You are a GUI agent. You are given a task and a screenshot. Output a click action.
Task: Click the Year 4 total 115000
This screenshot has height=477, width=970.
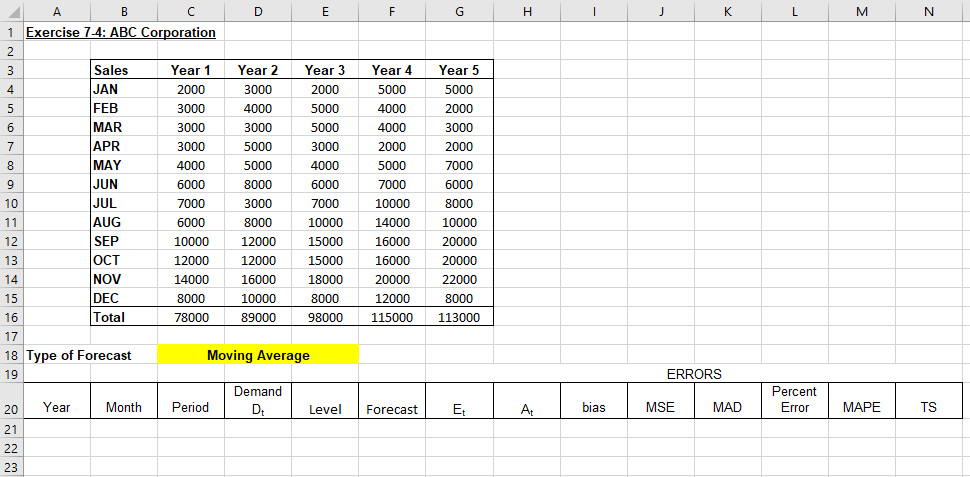(x=392, y=317)
